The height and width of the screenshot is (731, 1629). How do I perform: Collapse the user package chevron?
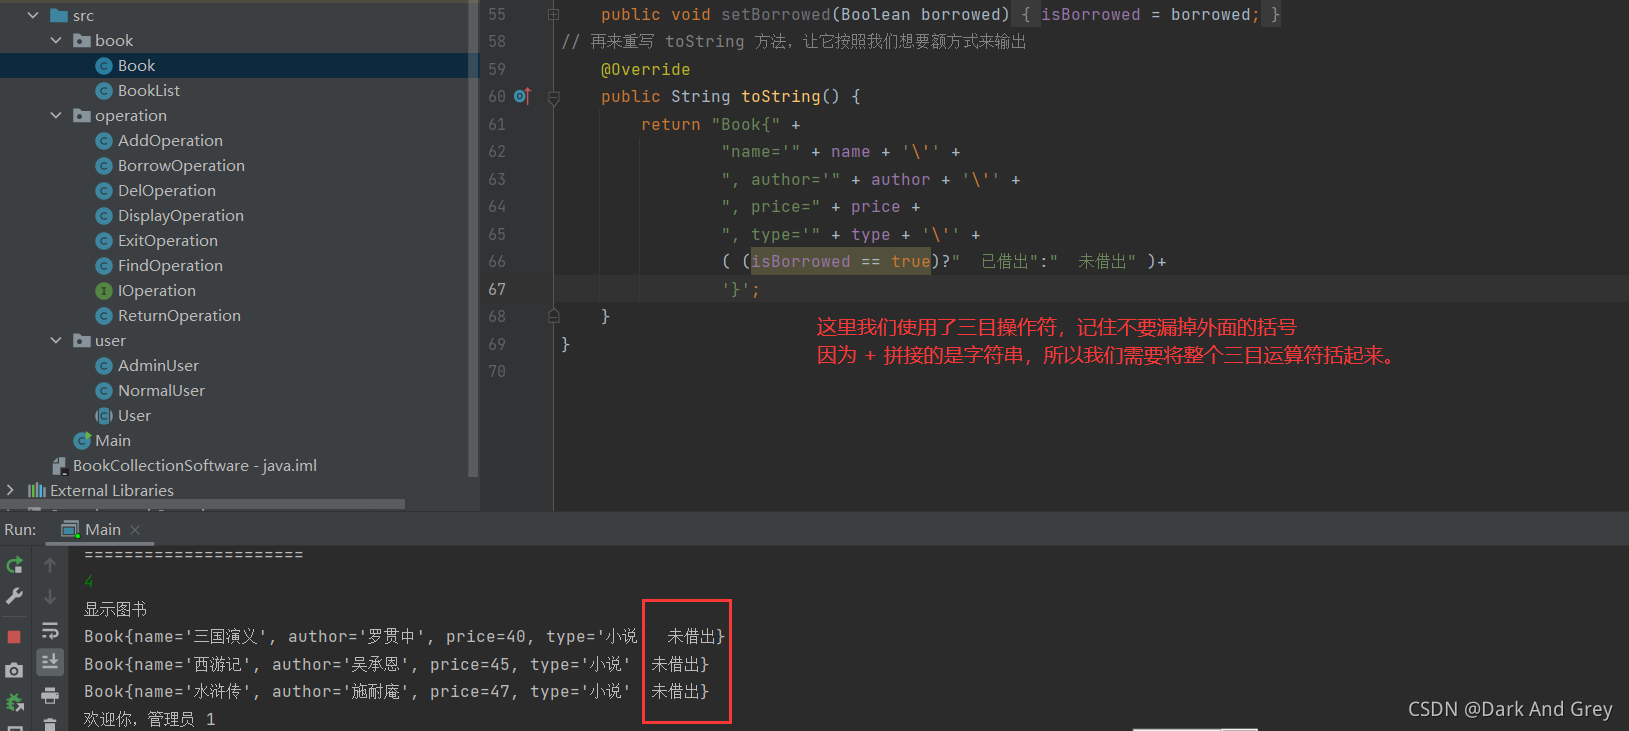coord(56,341)
